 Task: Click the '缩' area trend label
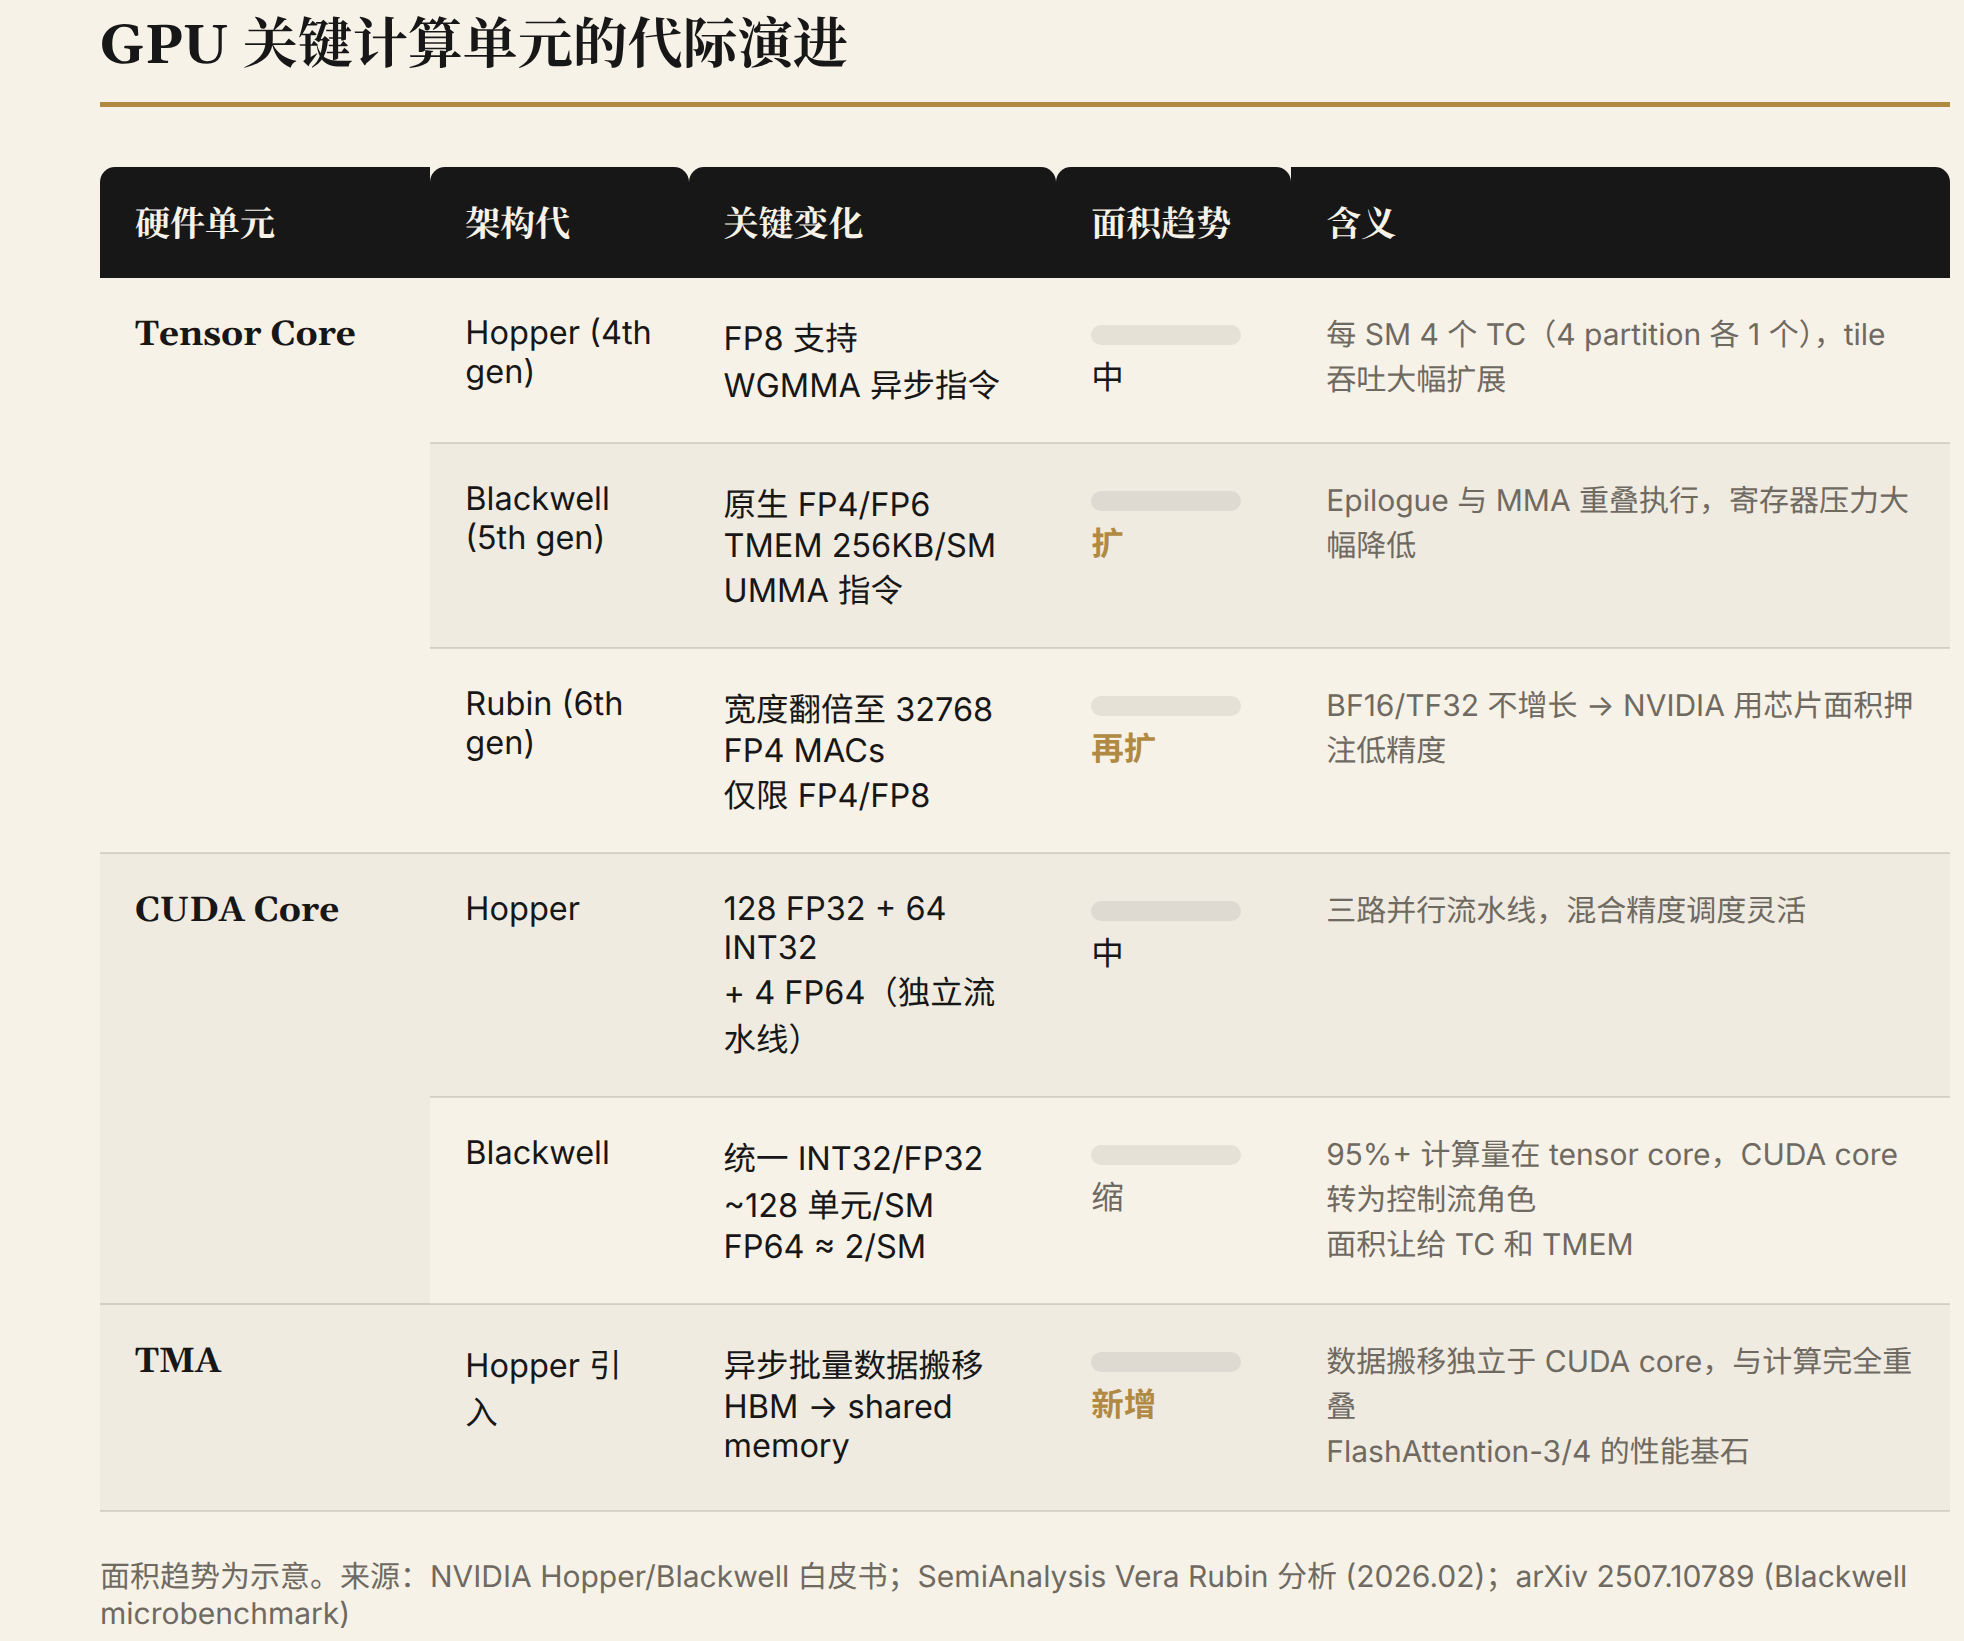tap(1107, 1197)
